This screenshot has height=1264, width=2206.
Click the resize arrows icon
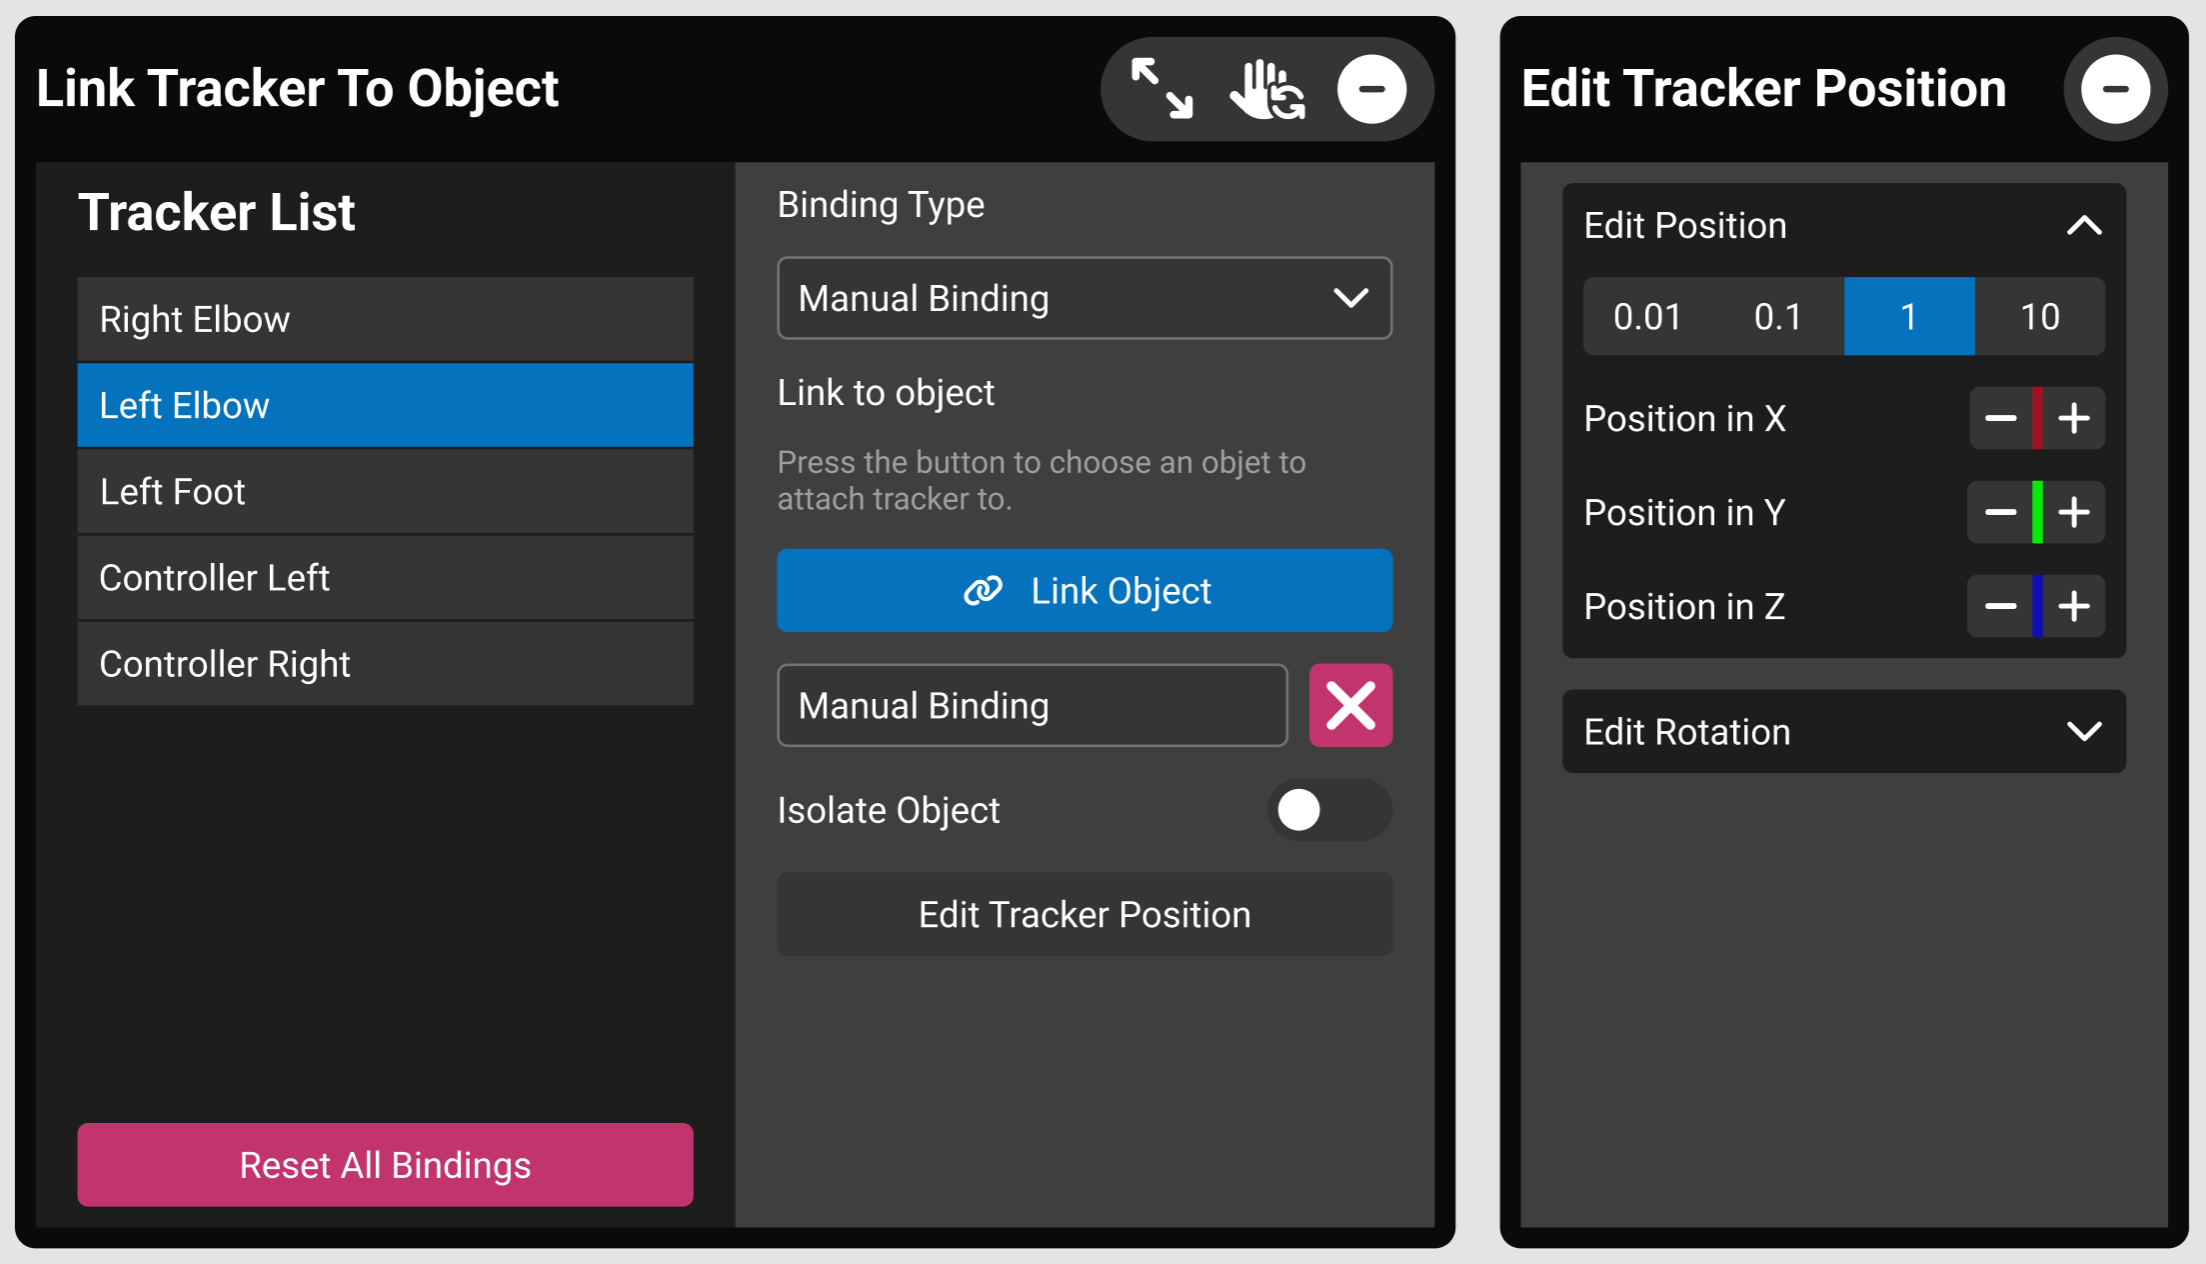tap(1161, 89)
